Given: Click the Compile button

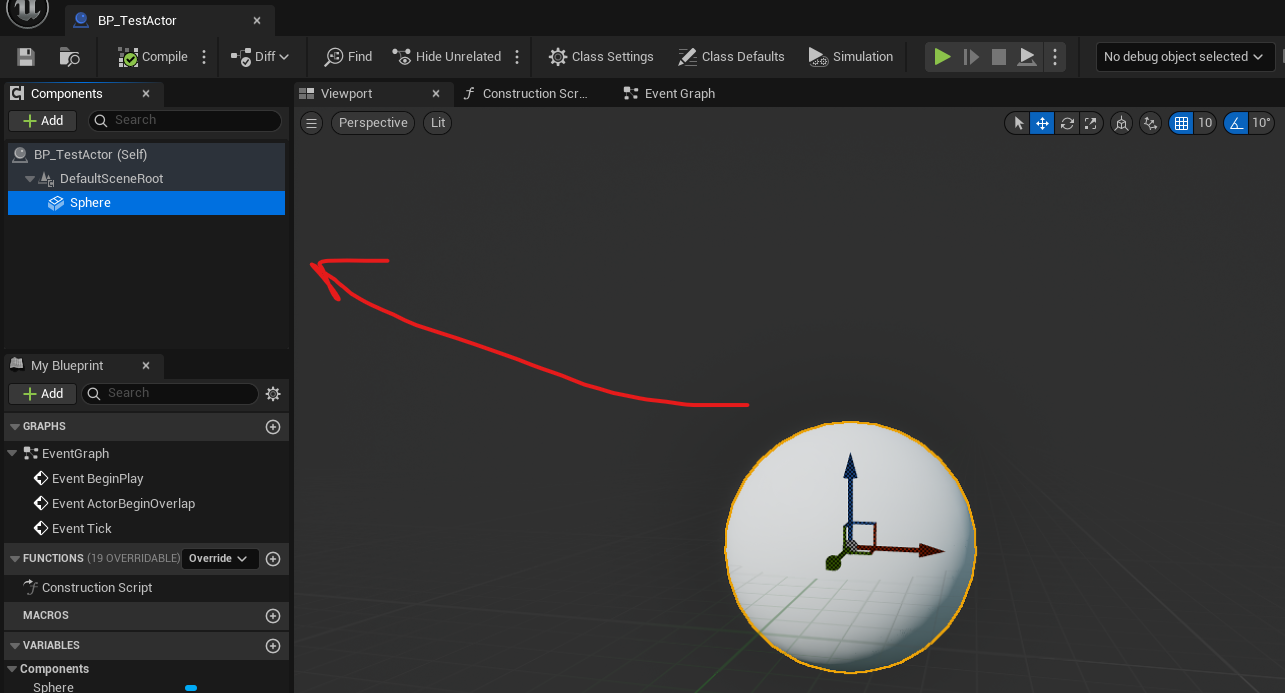Looking at the screenshot, I should click(153, 57).
